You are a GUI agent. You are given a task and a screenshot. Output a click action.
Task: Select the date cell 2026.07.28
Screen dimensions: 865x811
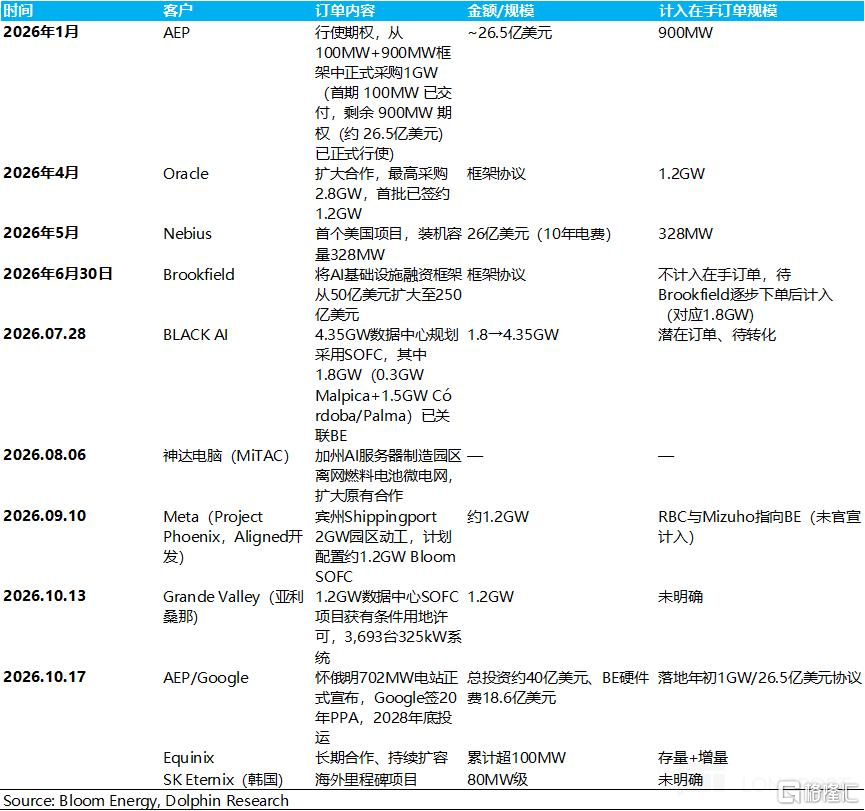(x=45, y=334)
